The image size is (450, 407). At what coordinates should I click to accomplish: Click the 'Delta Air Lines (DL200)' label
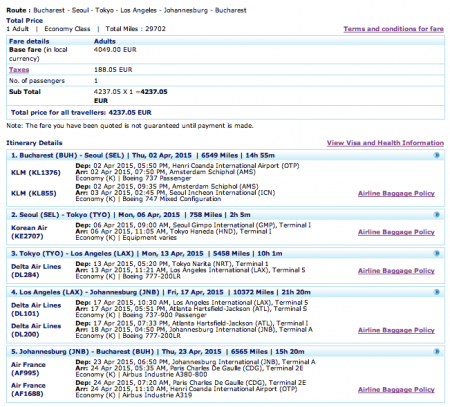(x=36, y=330)
